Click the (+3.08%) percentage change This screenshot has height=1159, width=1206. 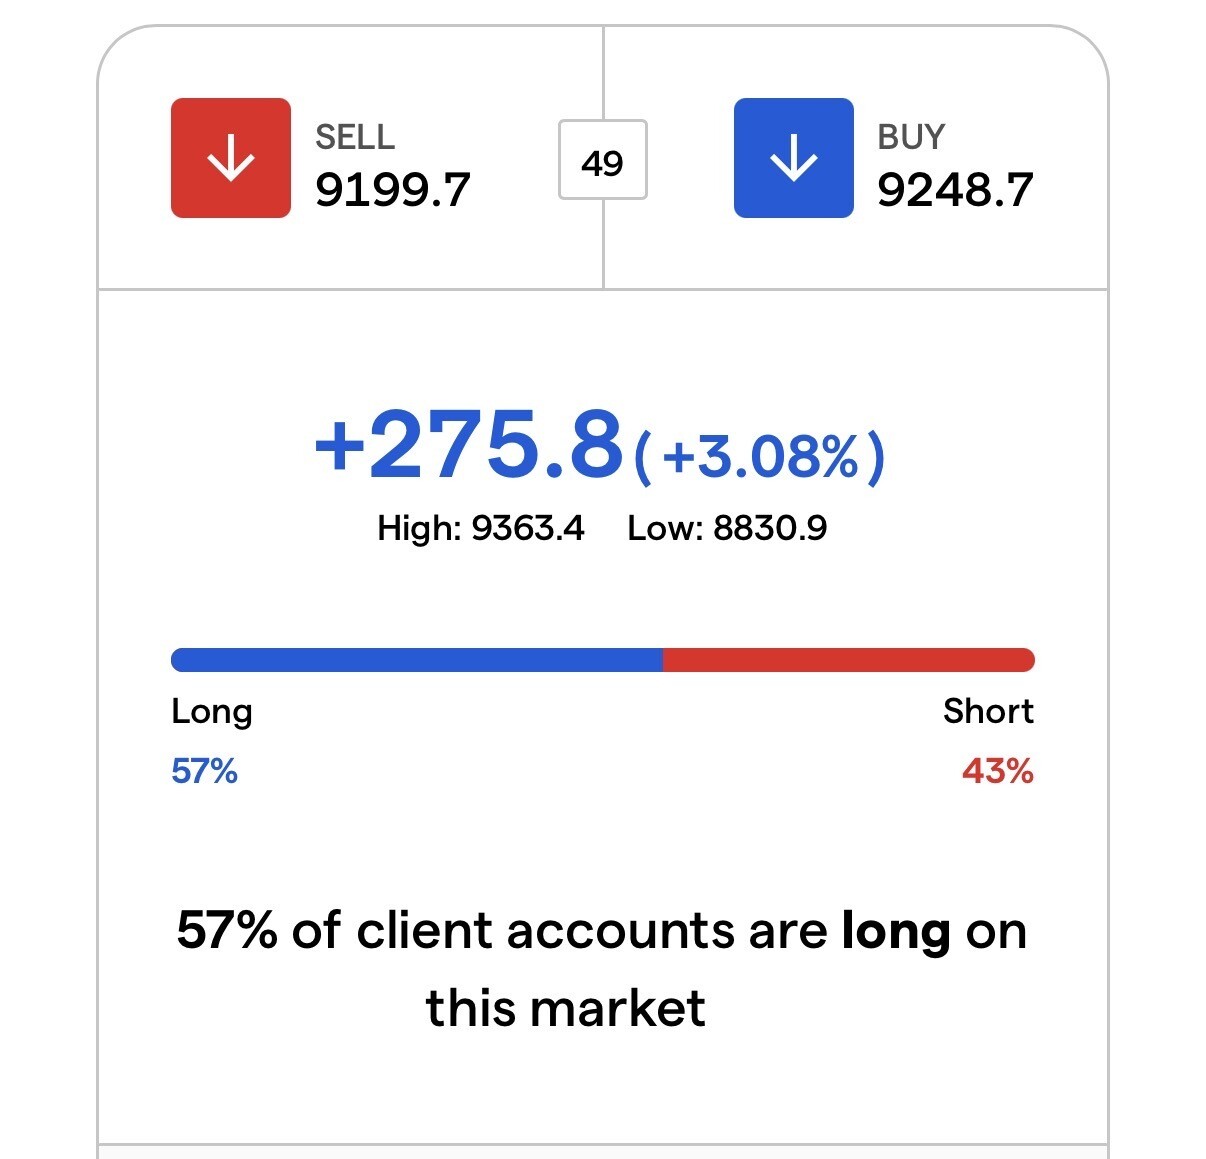[x=760, y=457]
